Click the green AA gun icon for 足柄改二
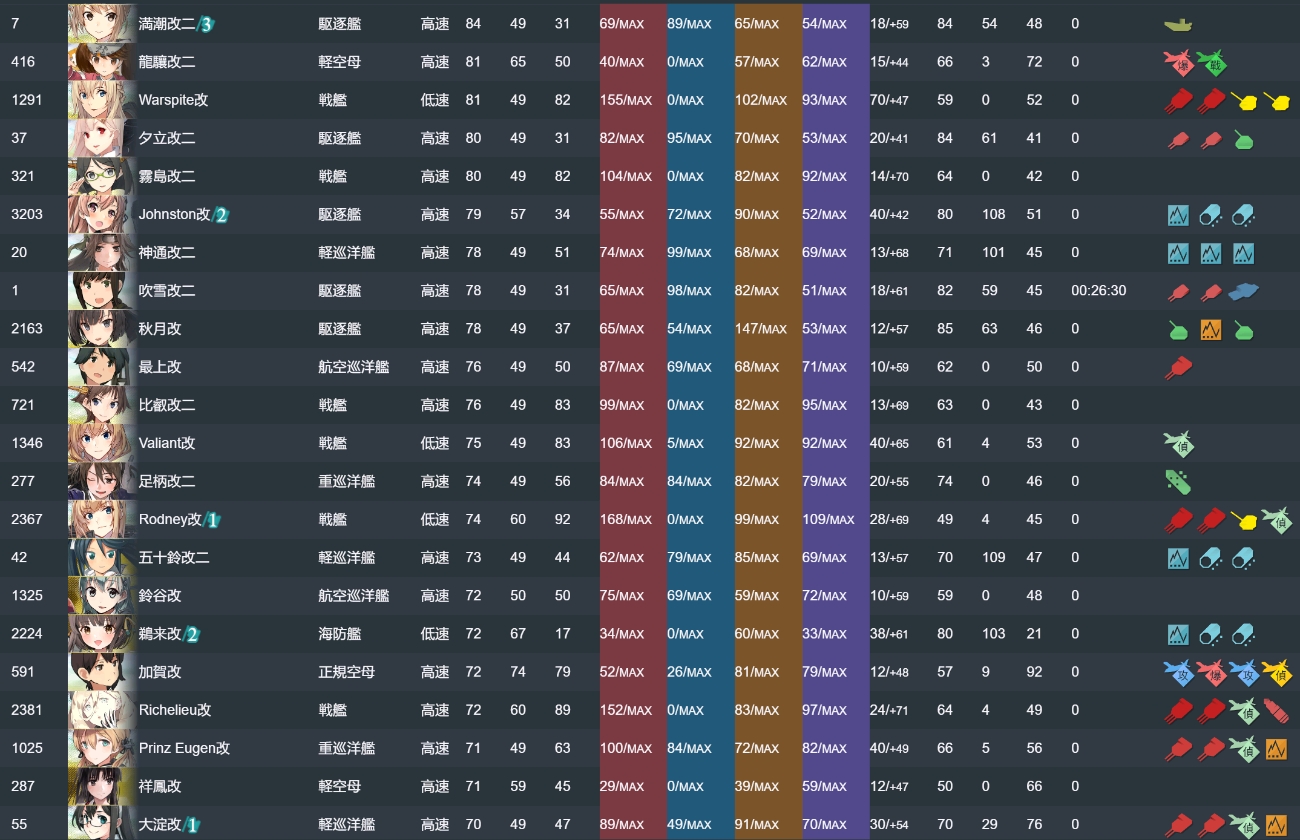This screenshot has width=1300, height=840. point(1179,481)
